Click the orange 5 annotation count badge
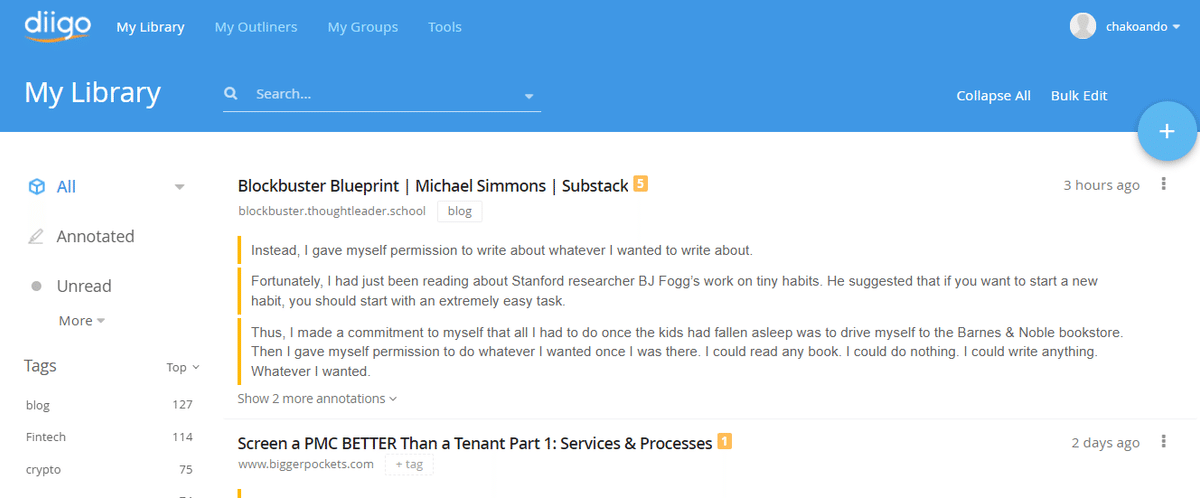The width and height of the screenshot is (1200, 498). coord(641,184)
